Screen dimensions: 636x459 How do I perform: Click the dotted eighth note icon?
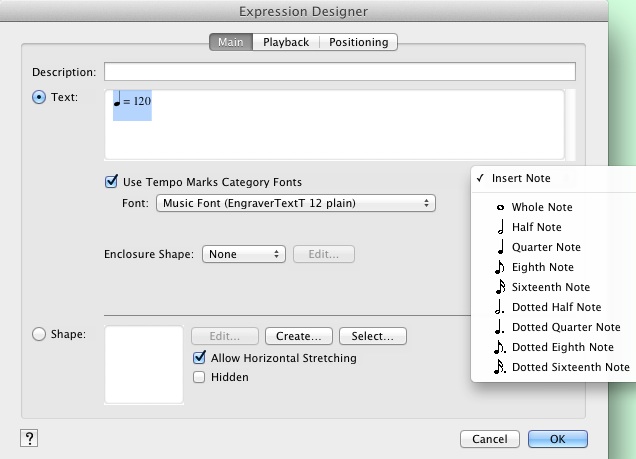tap(499, 347)
